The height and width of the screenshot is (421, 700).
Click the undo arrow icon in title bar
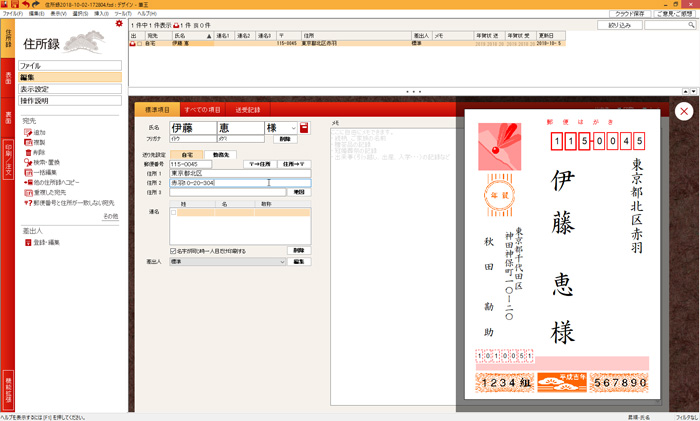pos(26,5)
